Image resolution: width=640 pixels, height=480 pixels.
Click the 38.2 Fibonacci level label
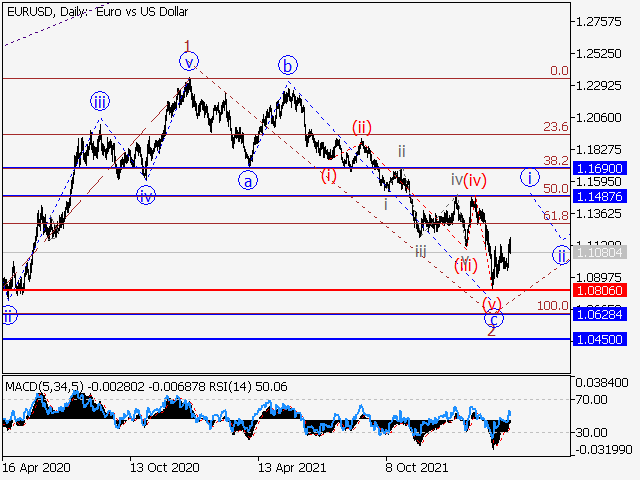point(556,161)
